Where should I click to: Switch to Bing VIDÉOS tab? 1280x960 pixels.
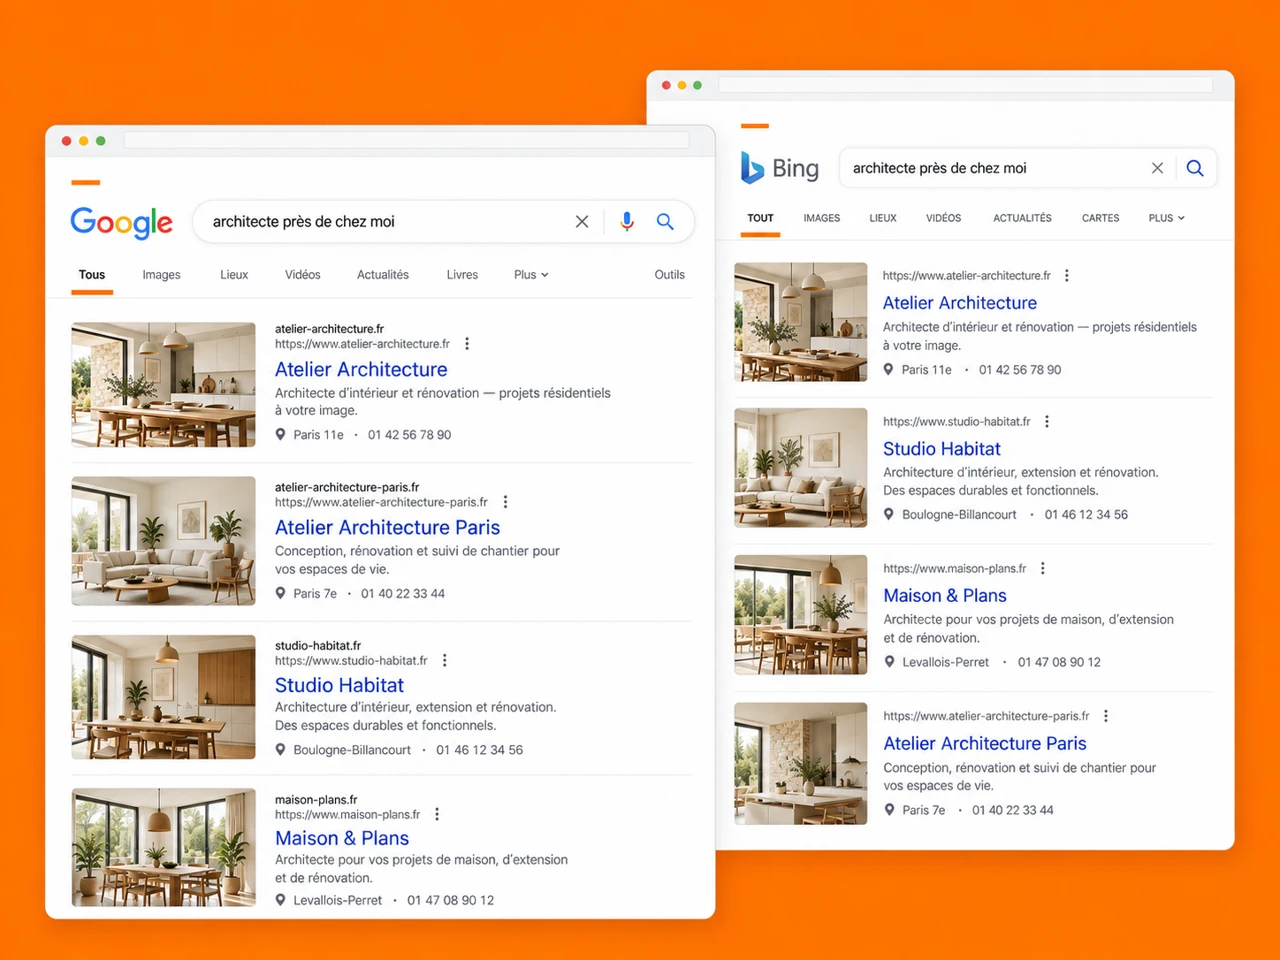943,218
